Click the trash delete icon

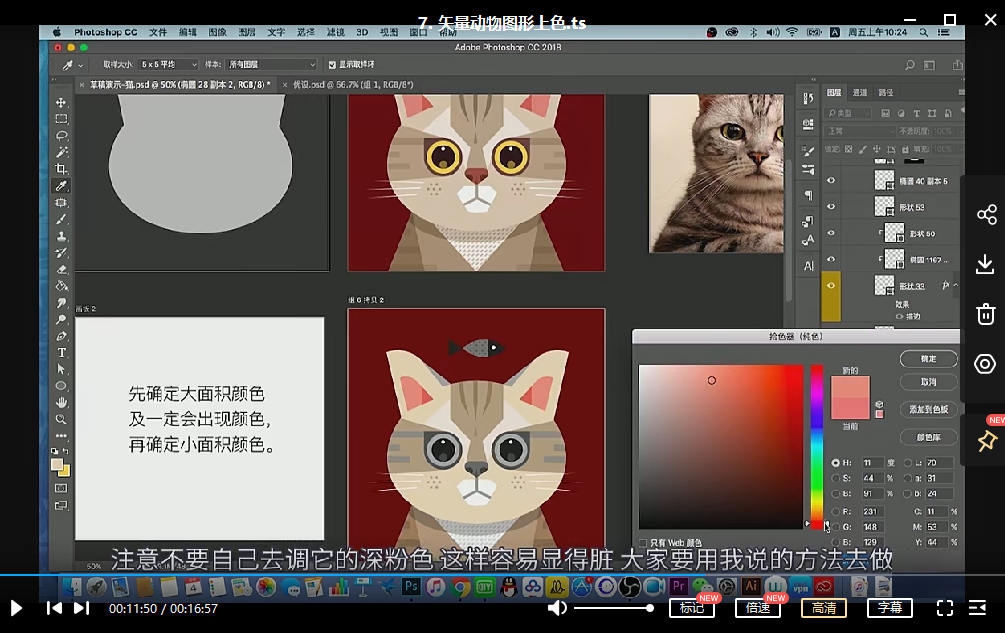pyautogui.click(x=986, y=314)
